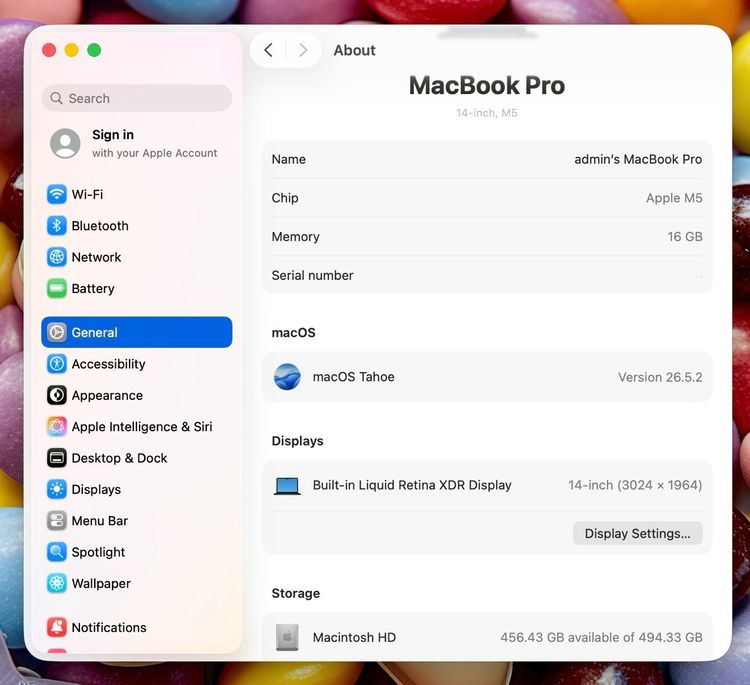Select the Appearance icon
The image size is (750, 685).
pyautogui.click(x=56, y=395)
